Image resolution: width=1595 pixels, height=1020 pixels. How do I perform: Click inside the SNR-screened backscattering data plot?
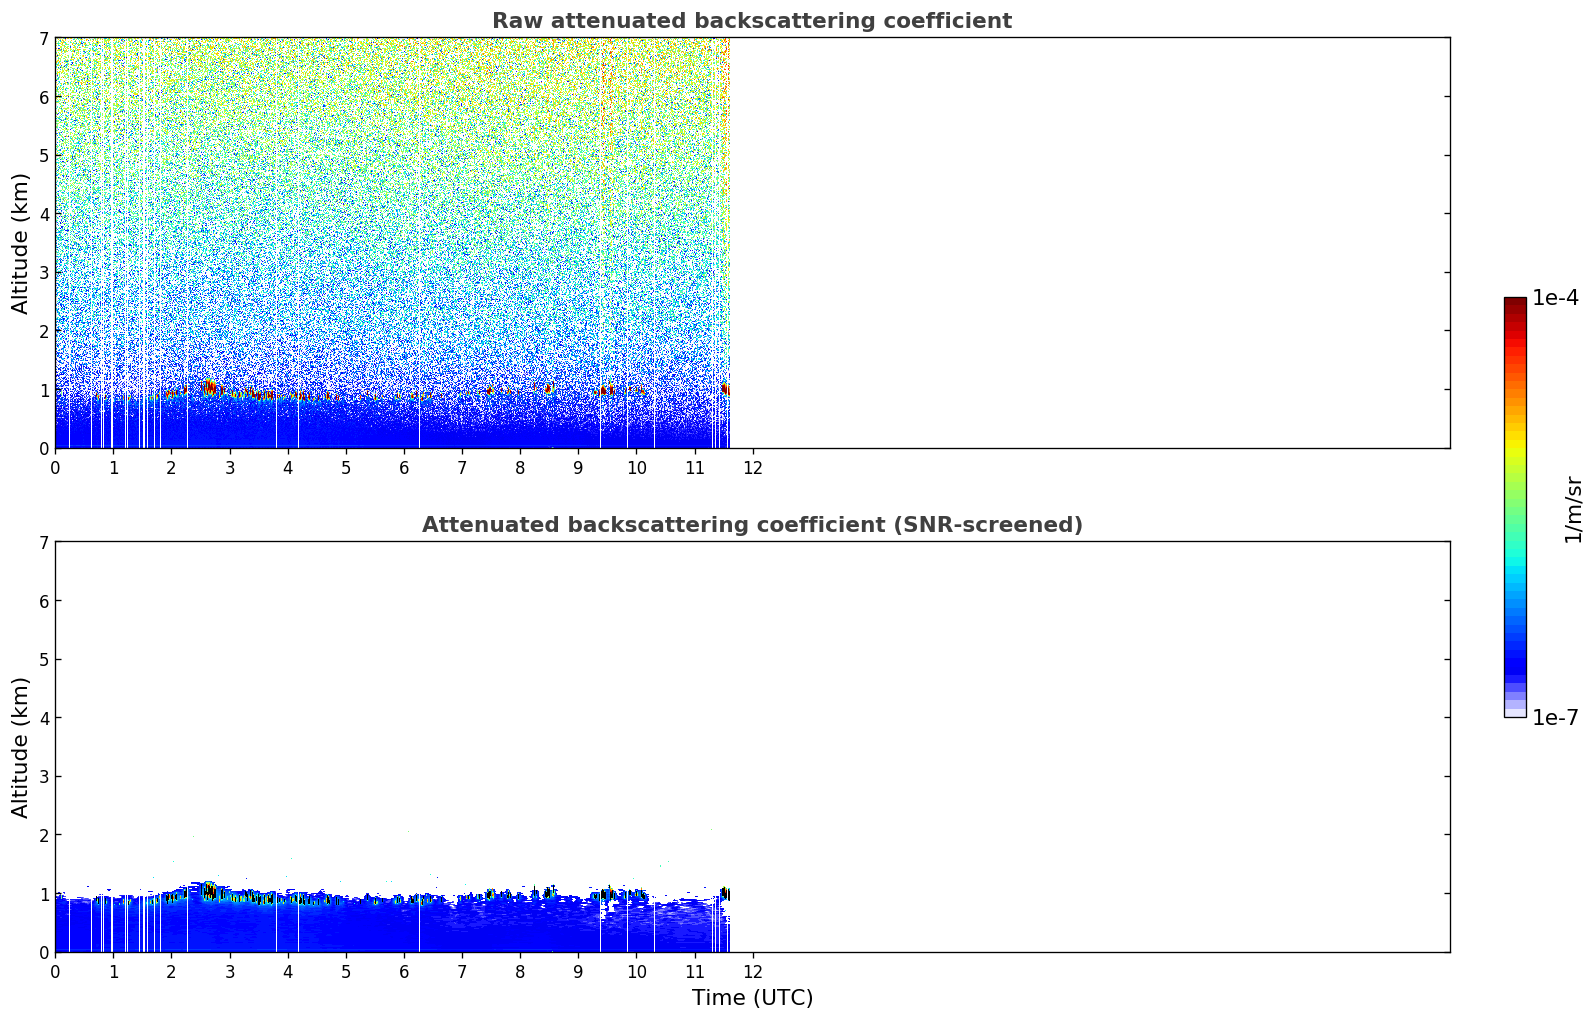(x=752, y=747)
